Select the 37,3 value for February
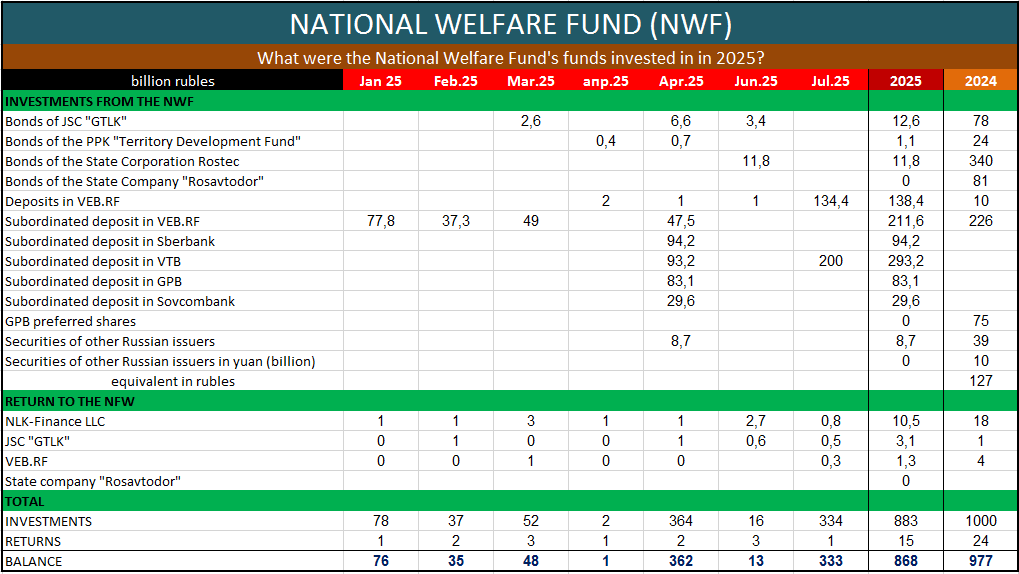 [456, 221]
